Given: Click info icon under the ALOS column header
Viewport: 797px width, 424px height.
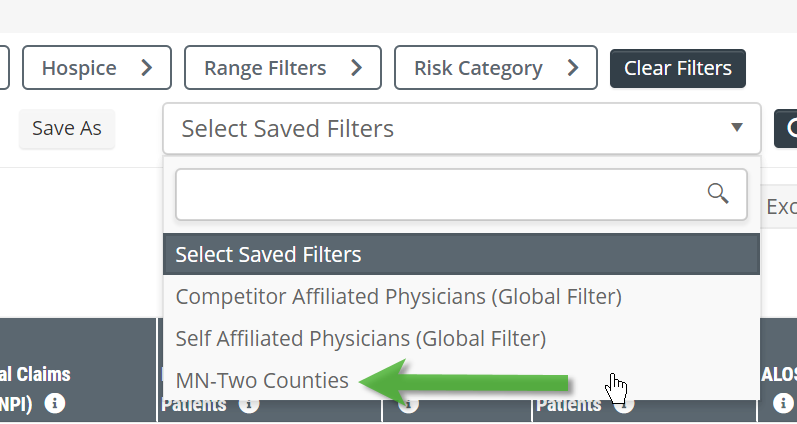Looking at the screenshot, I should 783,403.
